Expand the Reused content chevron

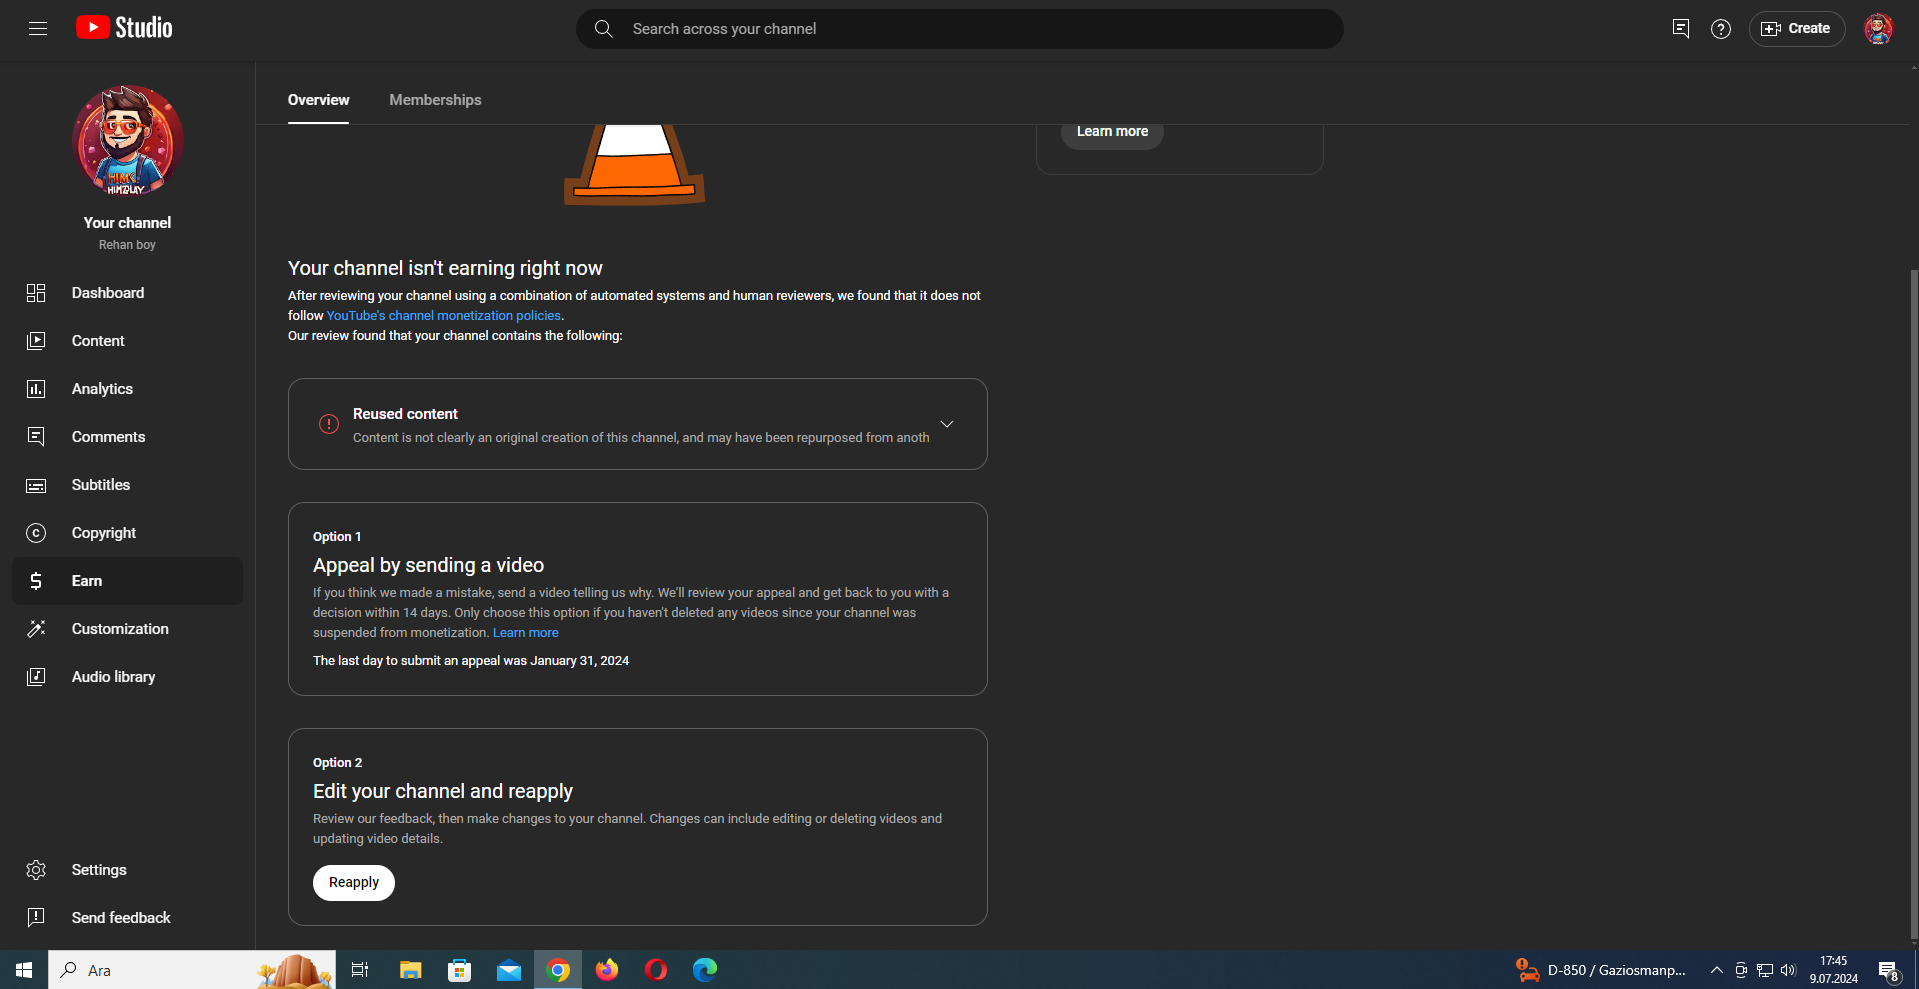coord(947,424)
